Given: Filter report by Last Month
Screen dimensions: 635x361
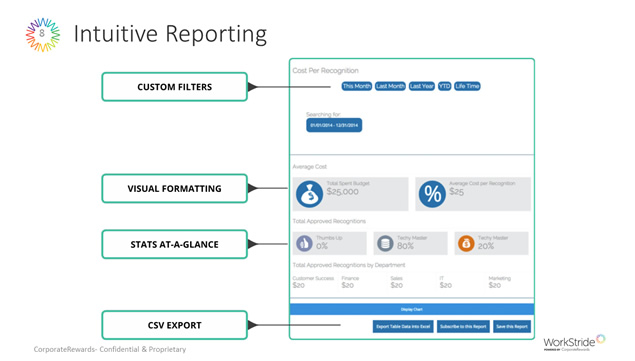Looking at the screenshot, I should click(x=390, y=86).
